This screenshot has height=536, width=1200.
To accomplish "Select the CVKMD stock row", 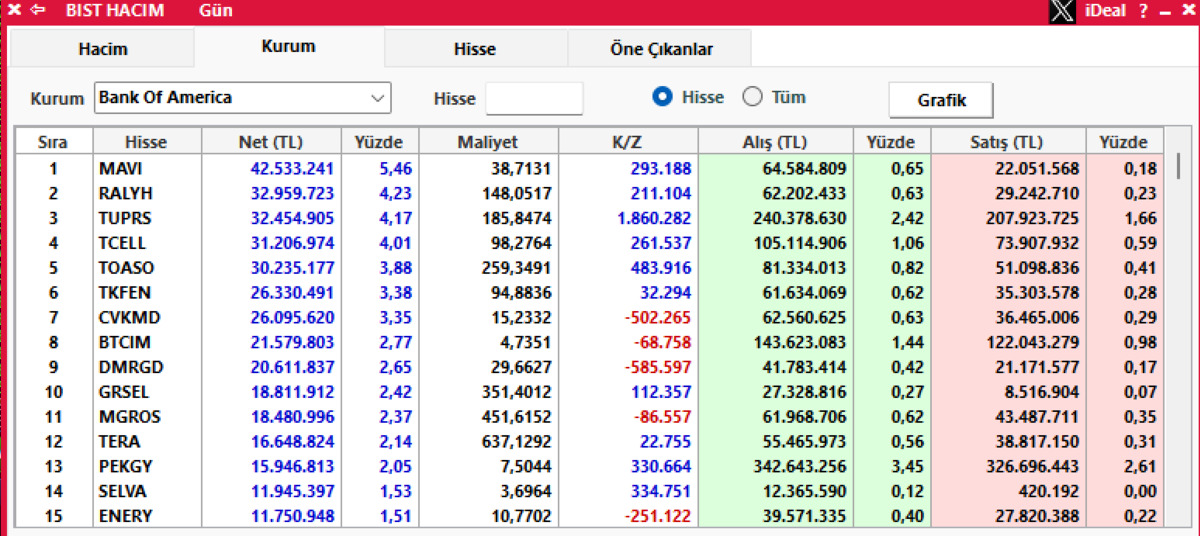I will (x=590, y=317).
